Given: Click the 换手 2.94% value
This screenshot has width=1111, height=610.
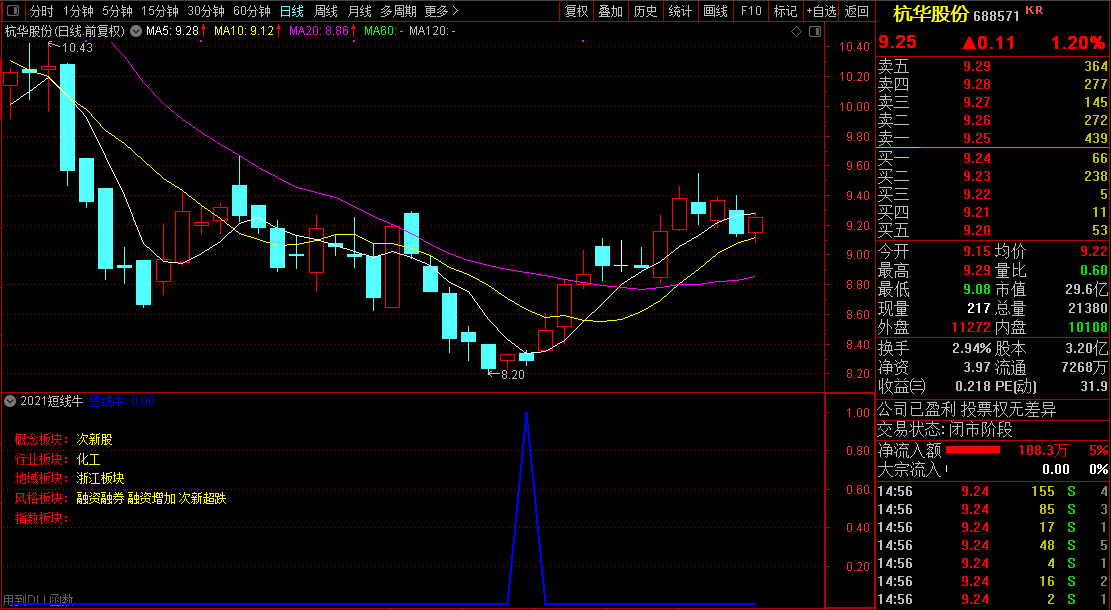Looking at the screenshot, I should click(972, 349).
